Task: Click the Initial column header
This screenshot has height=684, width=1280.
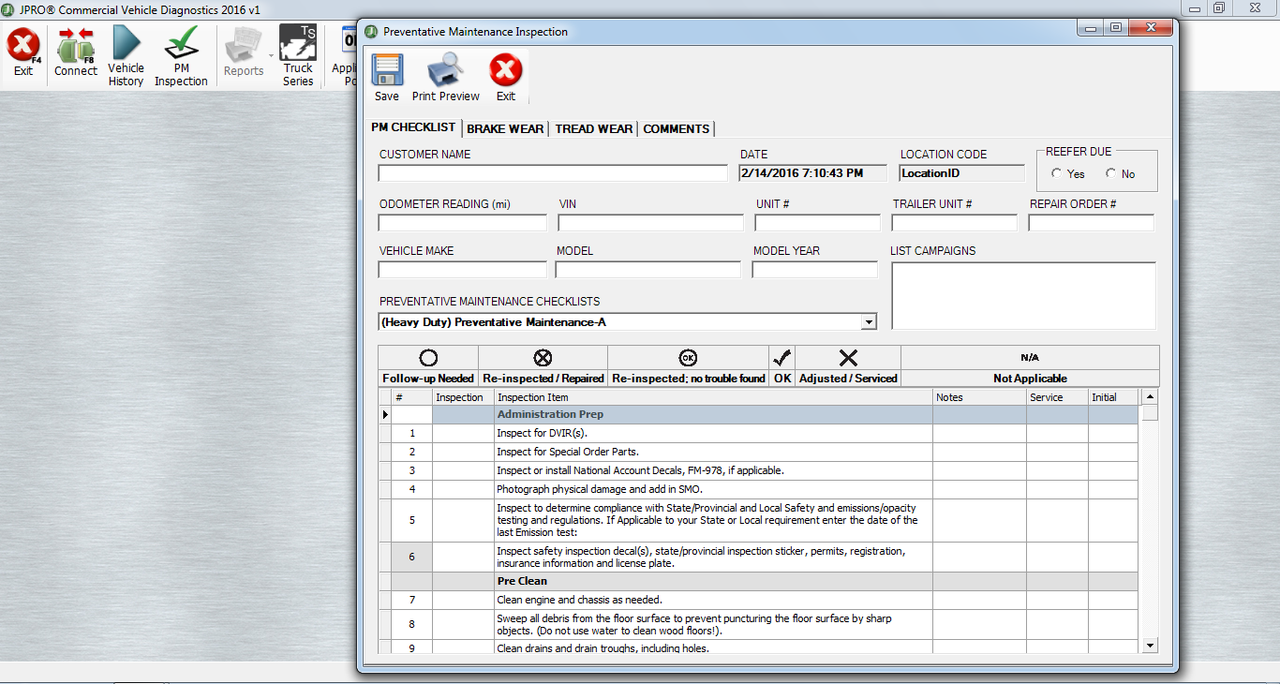Action: (x=1113, y=397)
